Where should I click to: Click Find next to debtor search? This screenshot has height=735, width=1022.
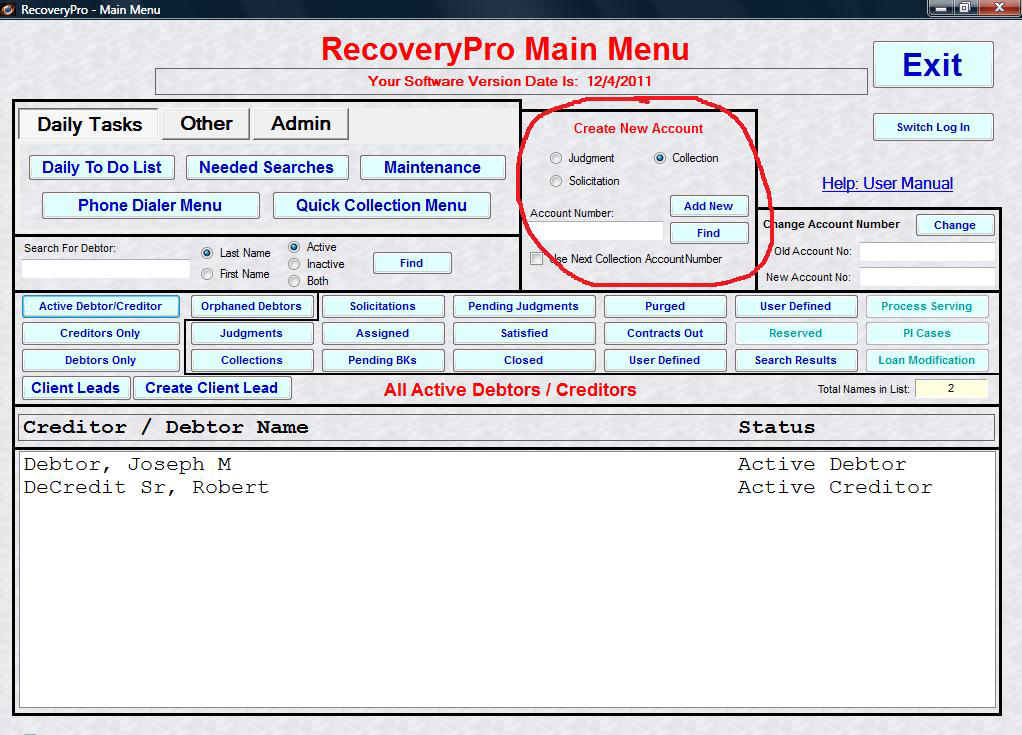412,263
